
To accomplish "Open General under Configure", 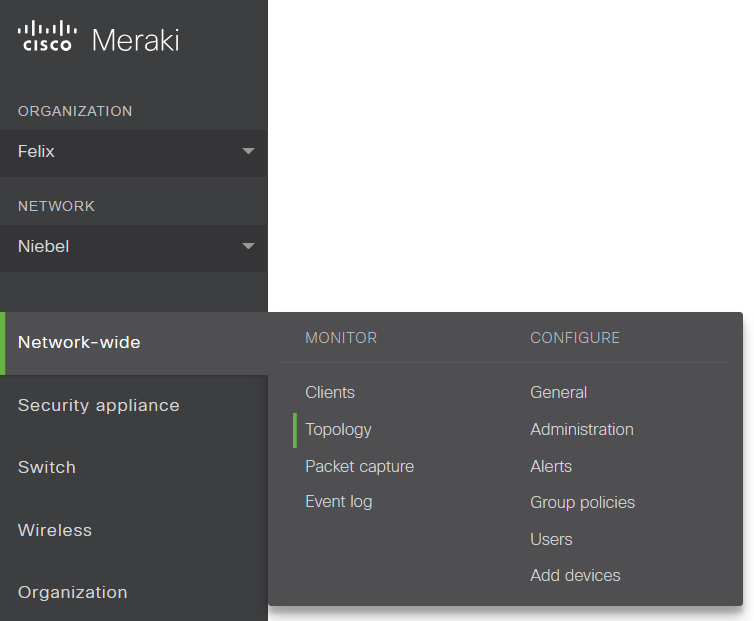I will [x=558, y=393].
